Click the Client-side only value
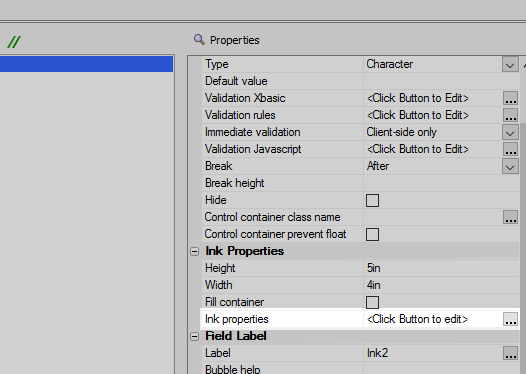This screenshot has width=526, height=374. [x=401, y=132]
